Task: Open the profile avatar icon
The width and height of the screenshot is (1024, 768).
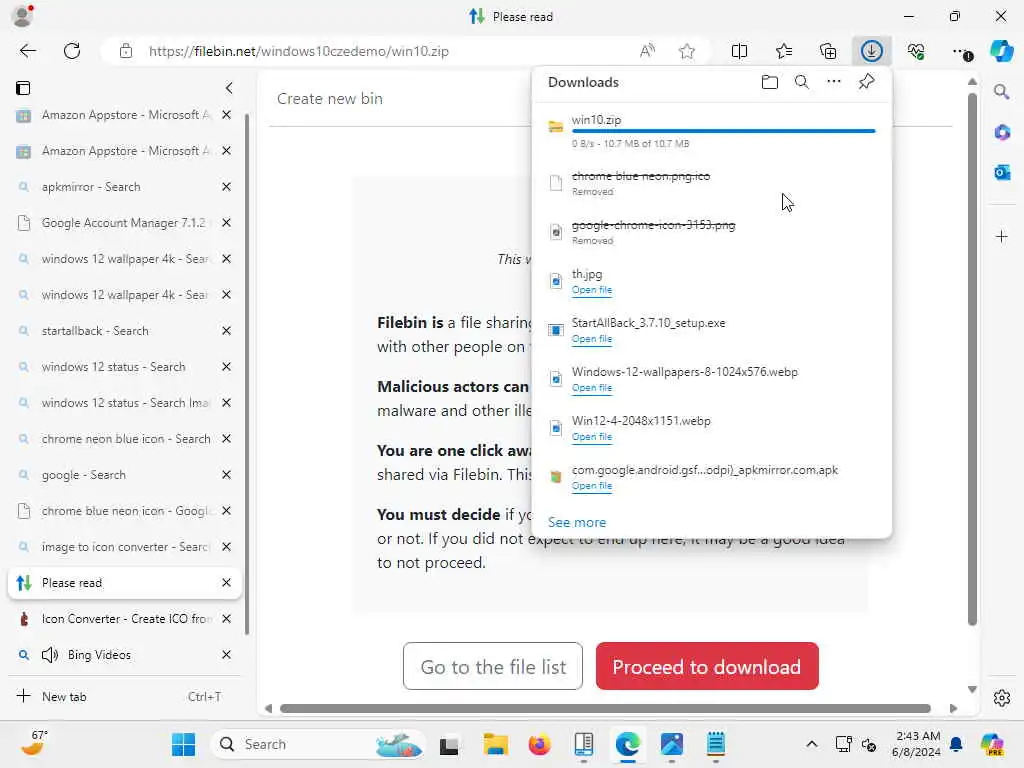Action: (x=22, y=16)
